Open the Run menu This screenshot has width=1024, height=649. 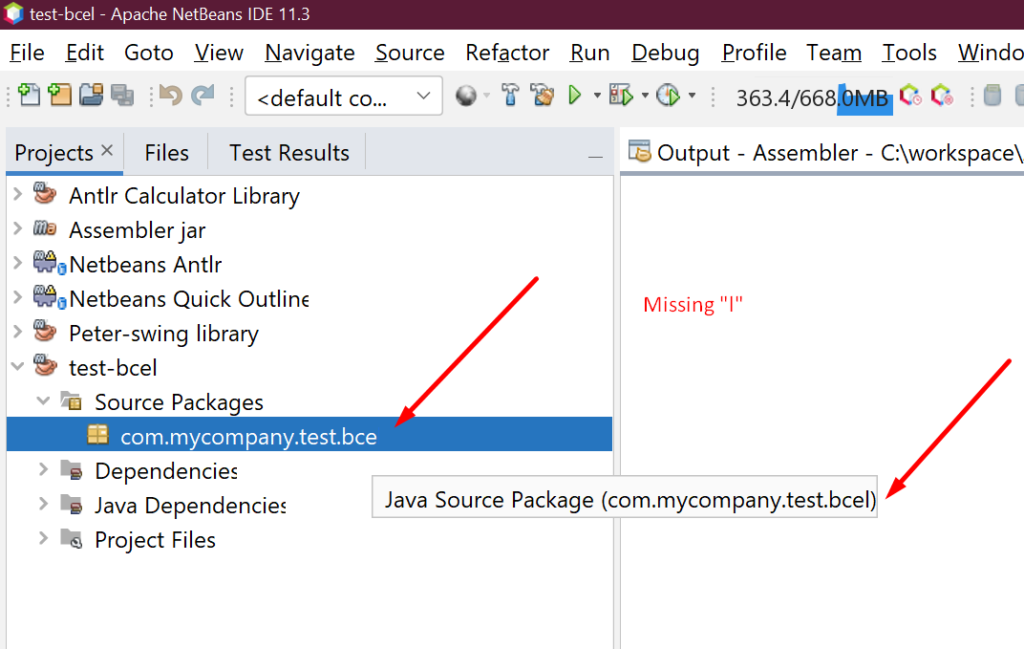pyautogui.click(x=590, y=52)
